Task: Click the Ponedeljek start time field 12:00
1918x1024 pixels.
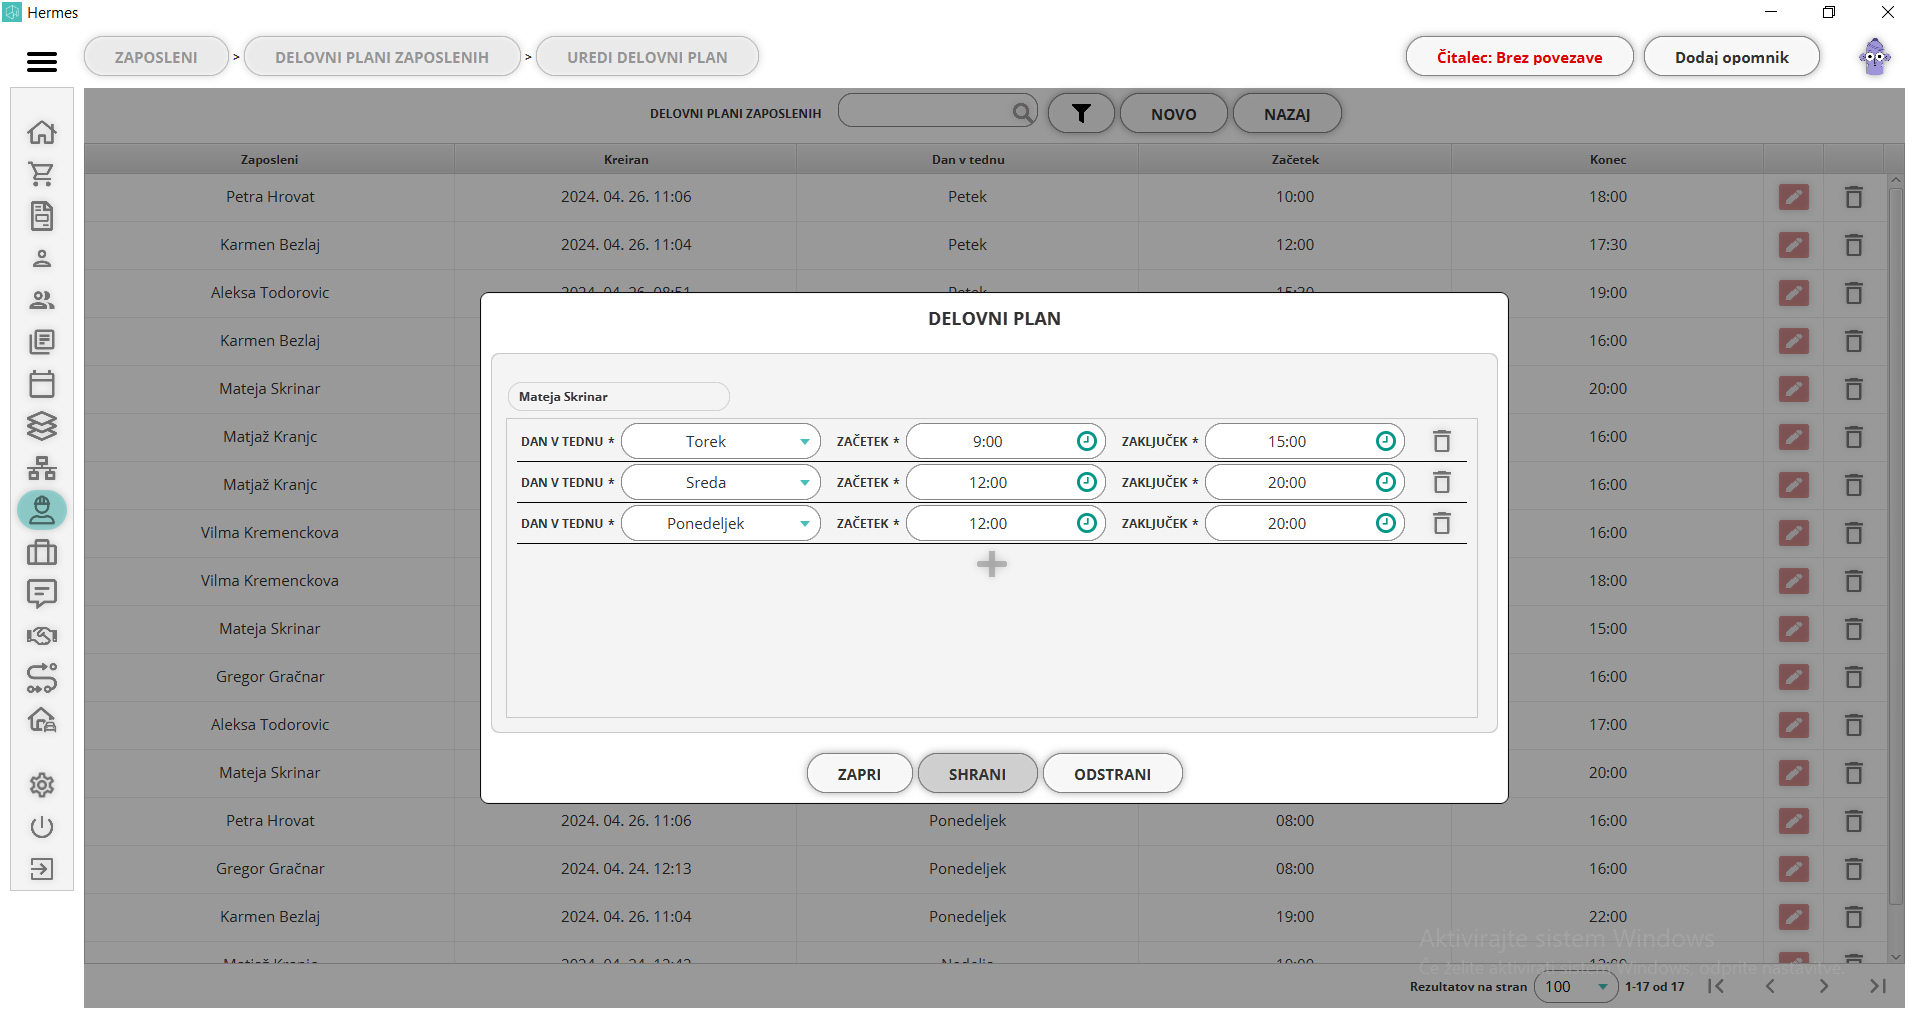Action: pos(1006,523)
